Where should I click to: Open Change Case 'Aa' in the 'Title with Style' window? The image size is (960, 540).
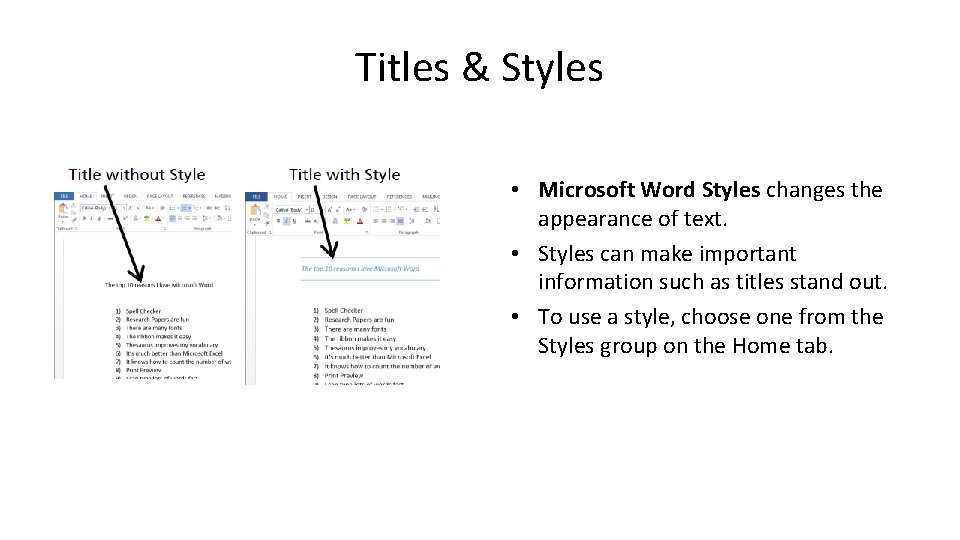tap(350, 209)
